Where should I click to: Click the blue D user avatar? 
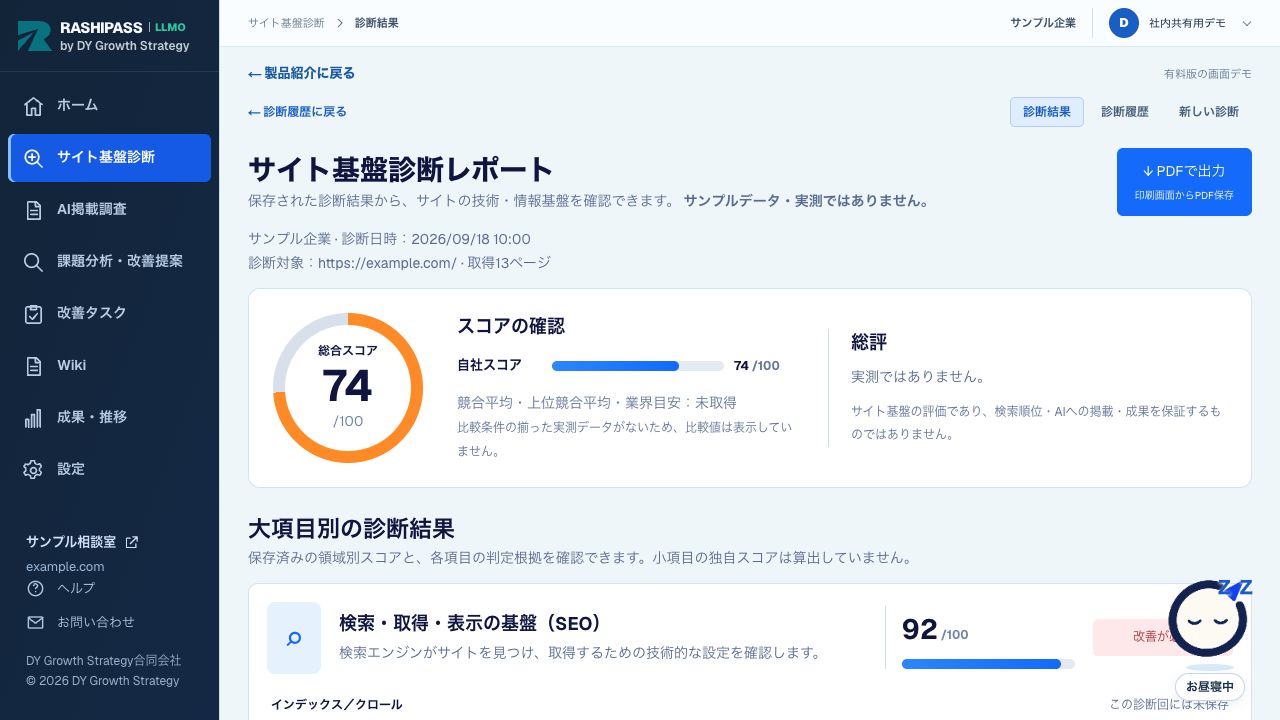[1124, 23]
